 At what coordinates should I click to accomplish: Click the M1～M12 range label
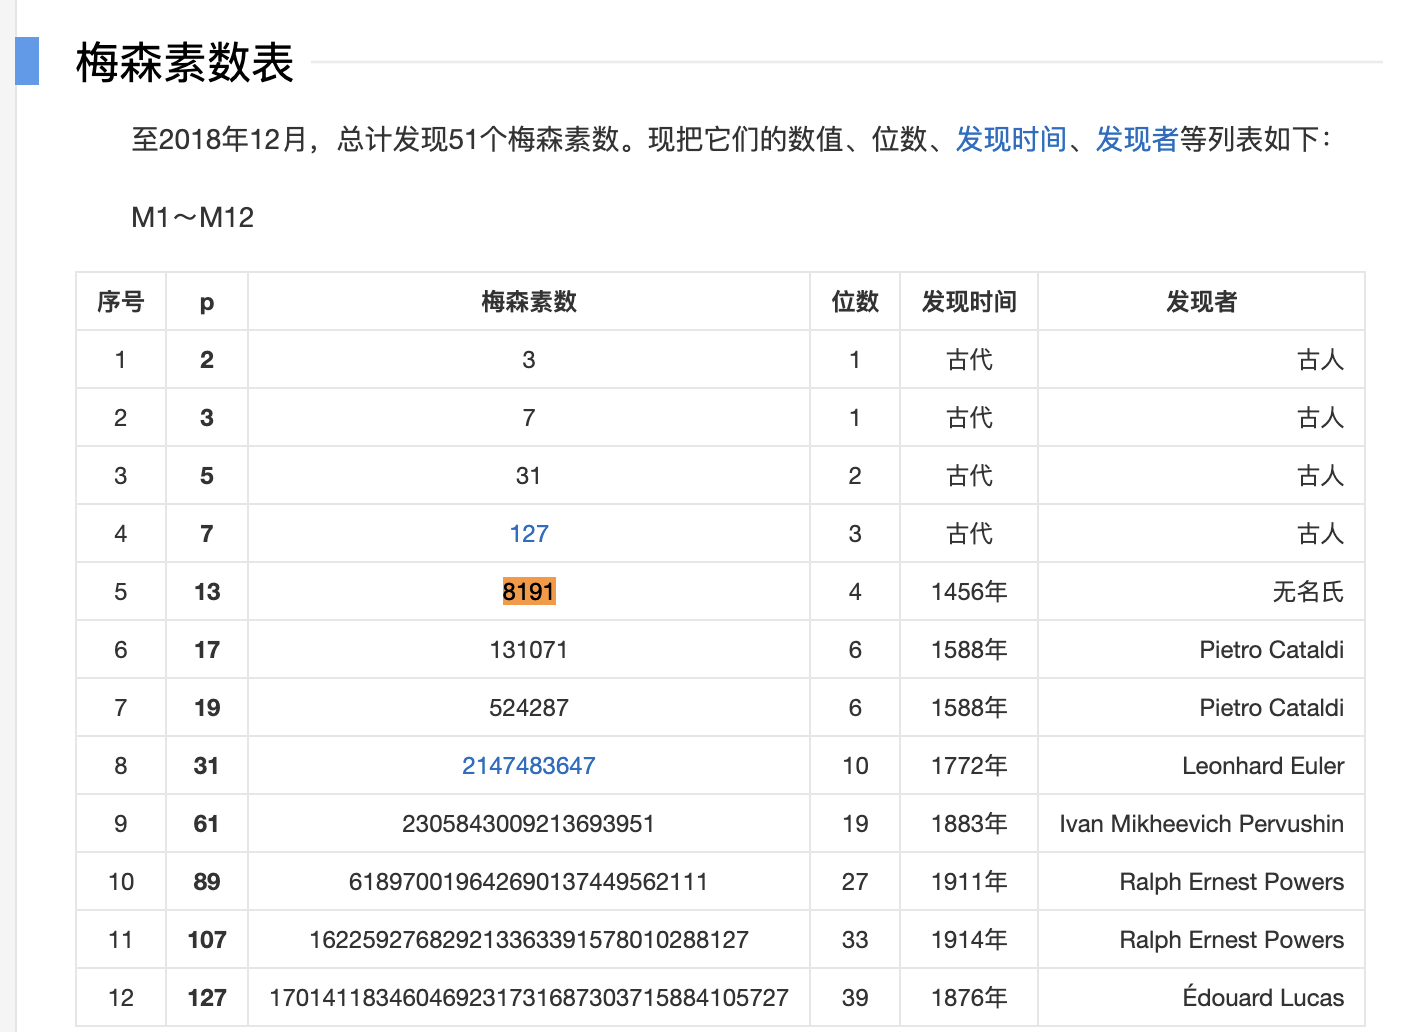193,218
